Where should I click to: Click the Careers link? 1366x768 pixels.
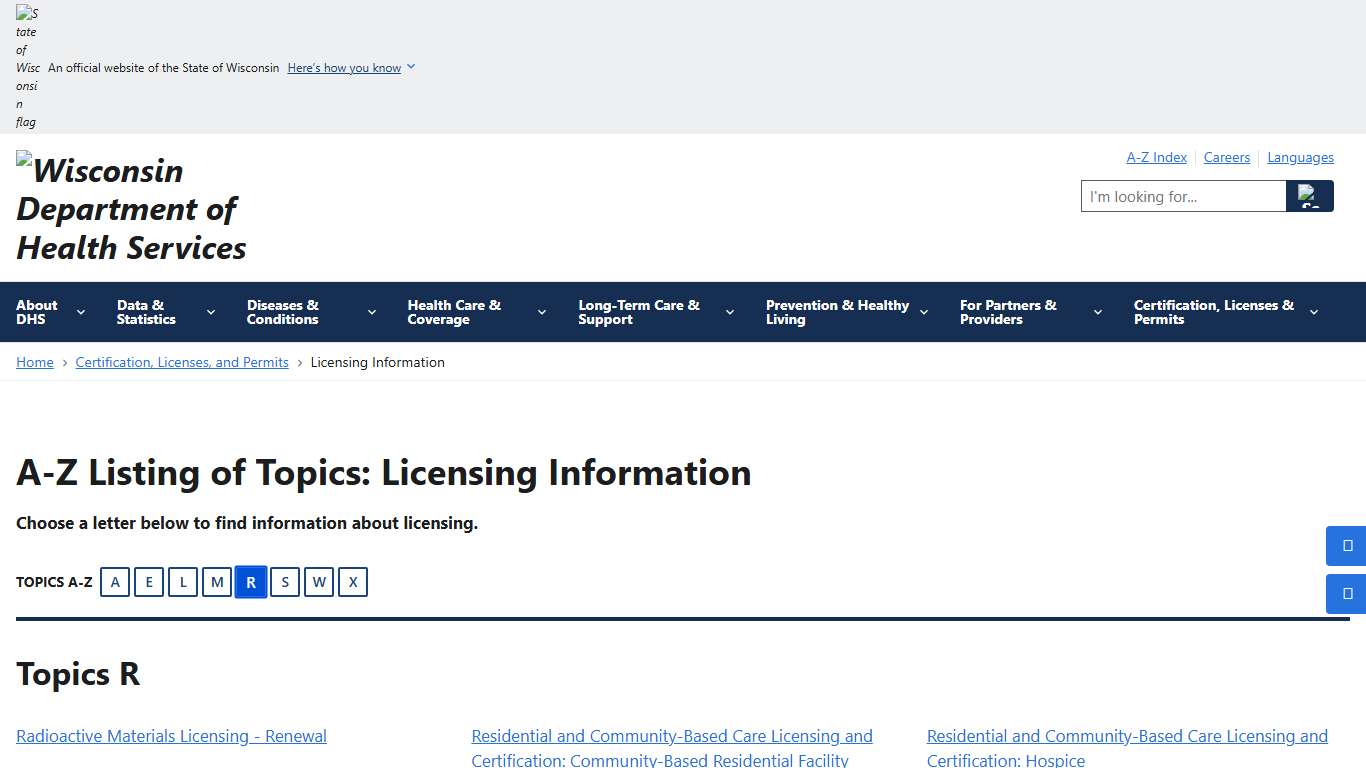[x=1227, y=157]
